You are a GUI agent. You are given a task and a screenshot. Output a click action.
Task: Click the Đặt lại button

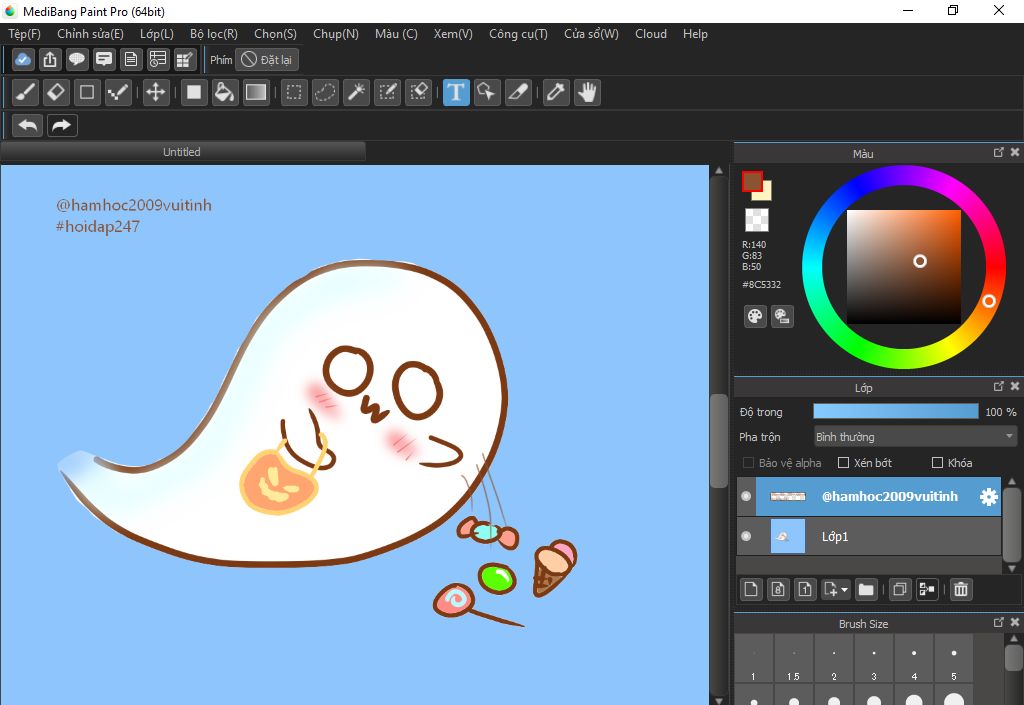click(267, 60)
